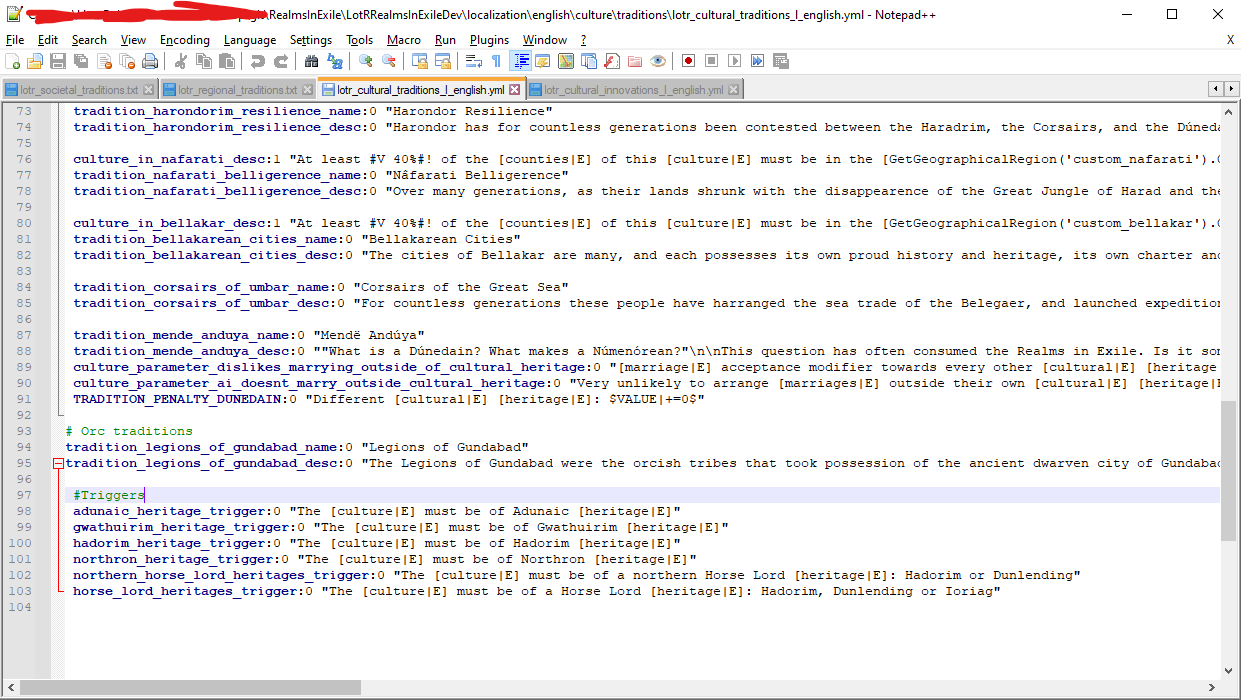
Task: Open the Window menu
Action: tap(545, 40)
